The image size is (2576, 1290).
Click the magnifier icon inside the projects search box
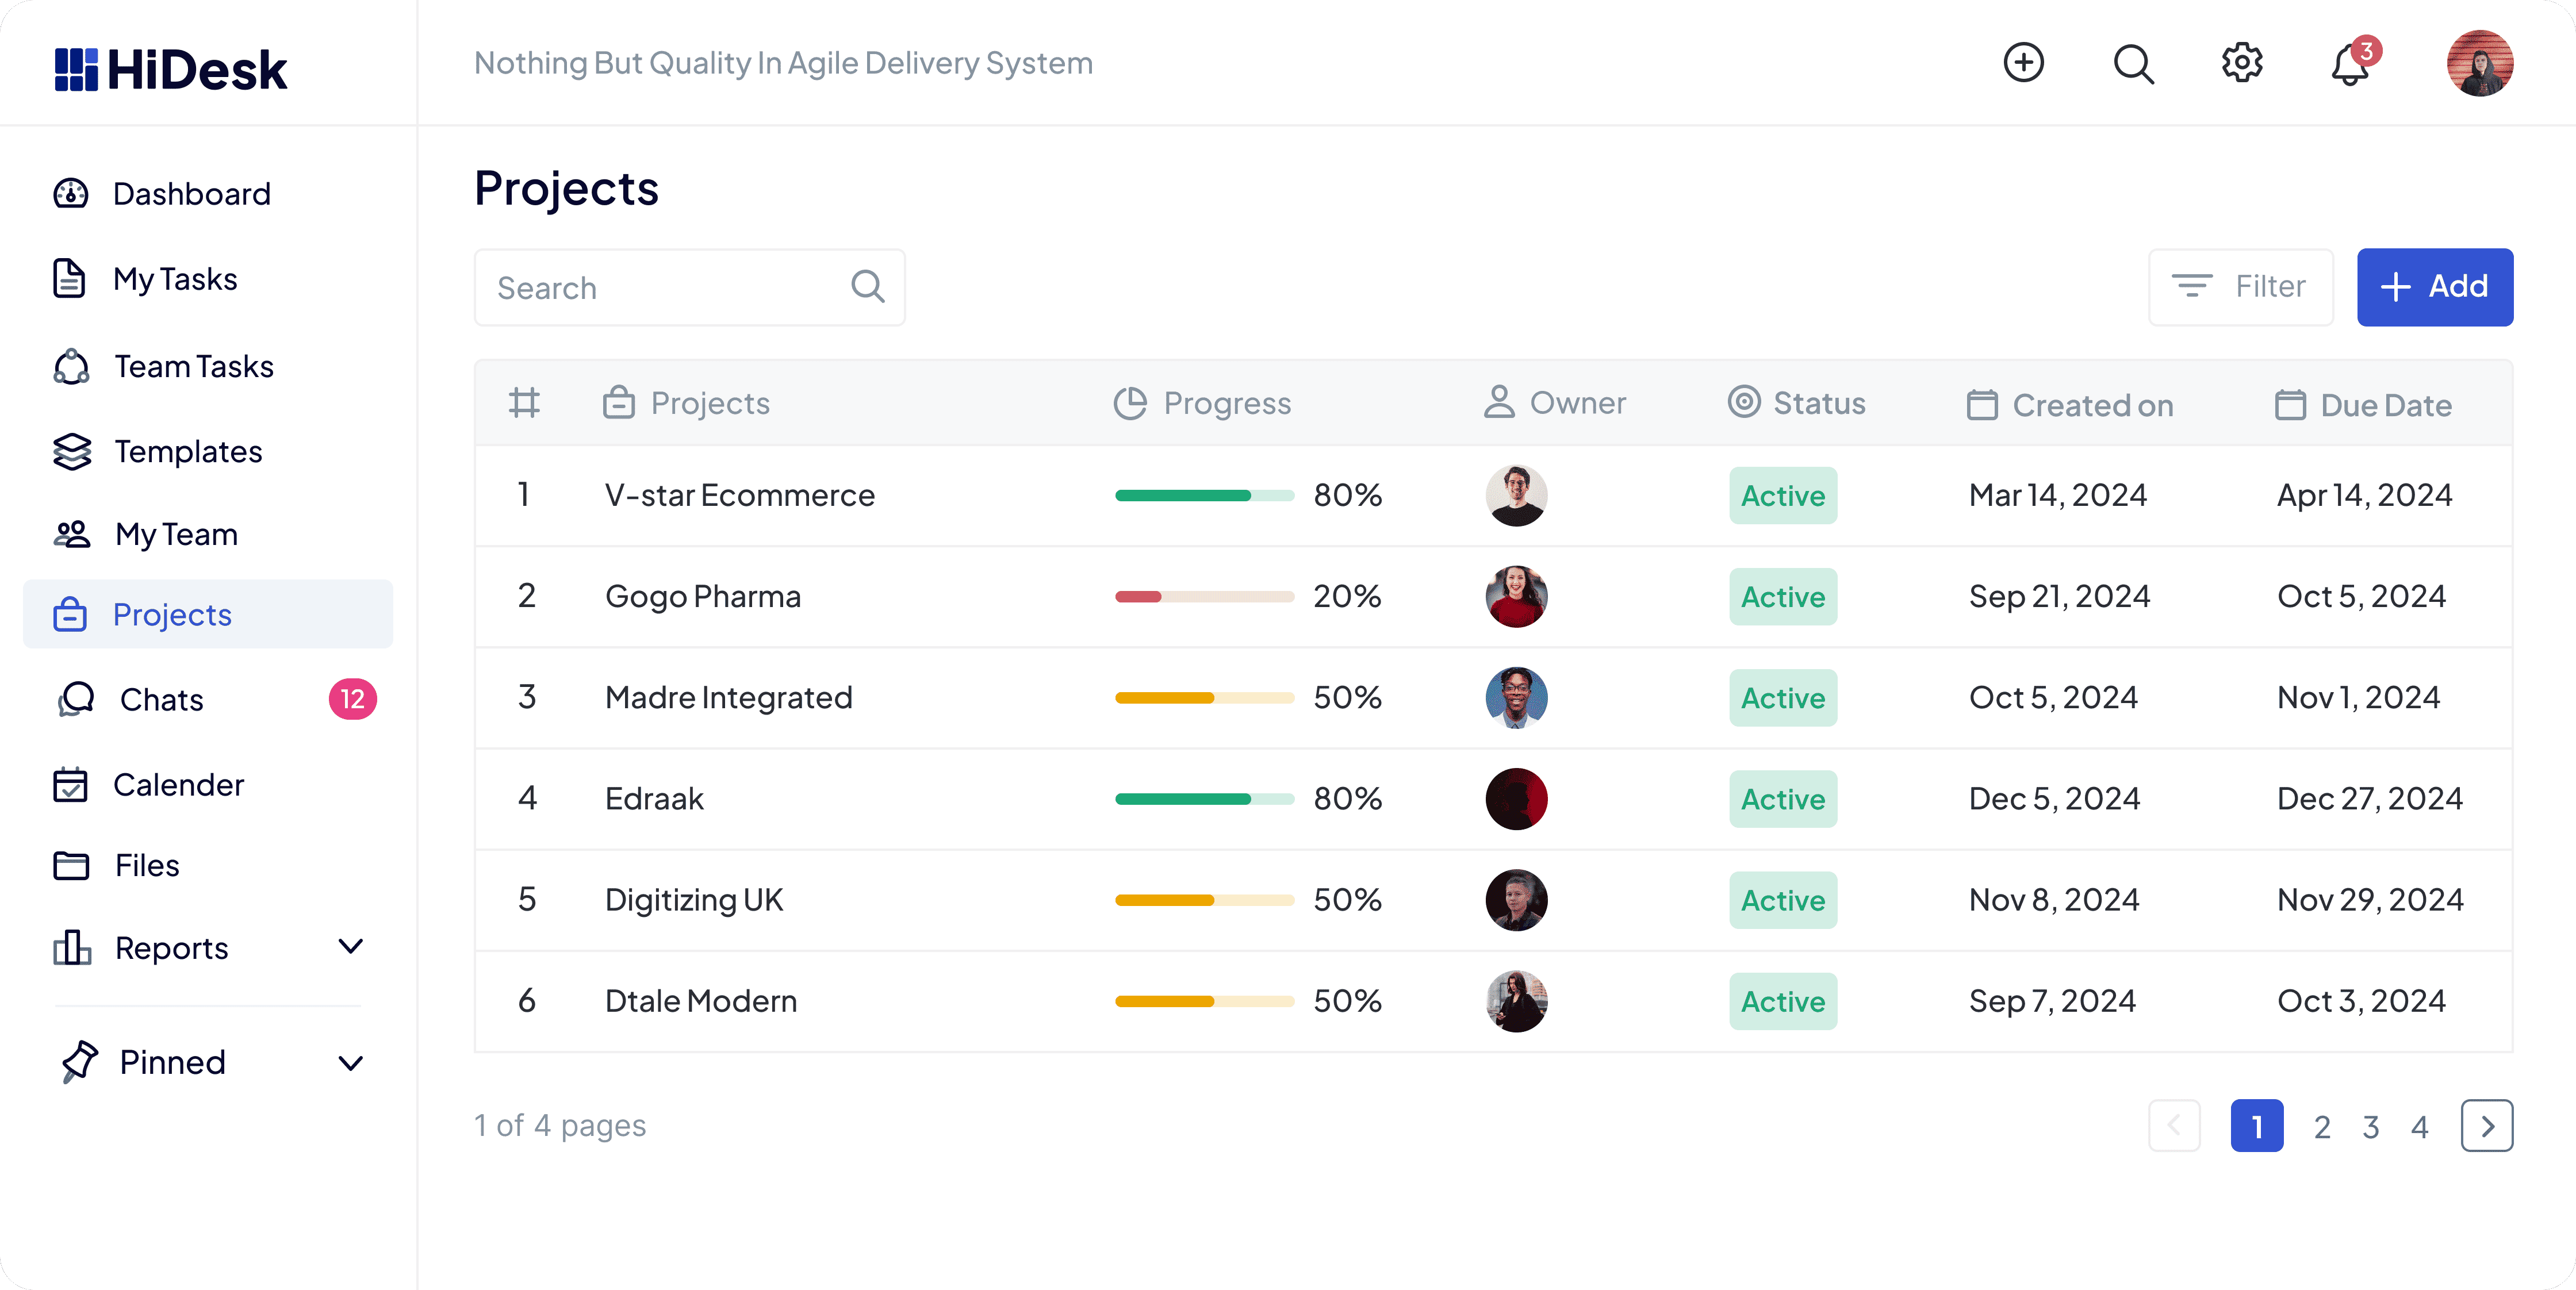[867, 287]
